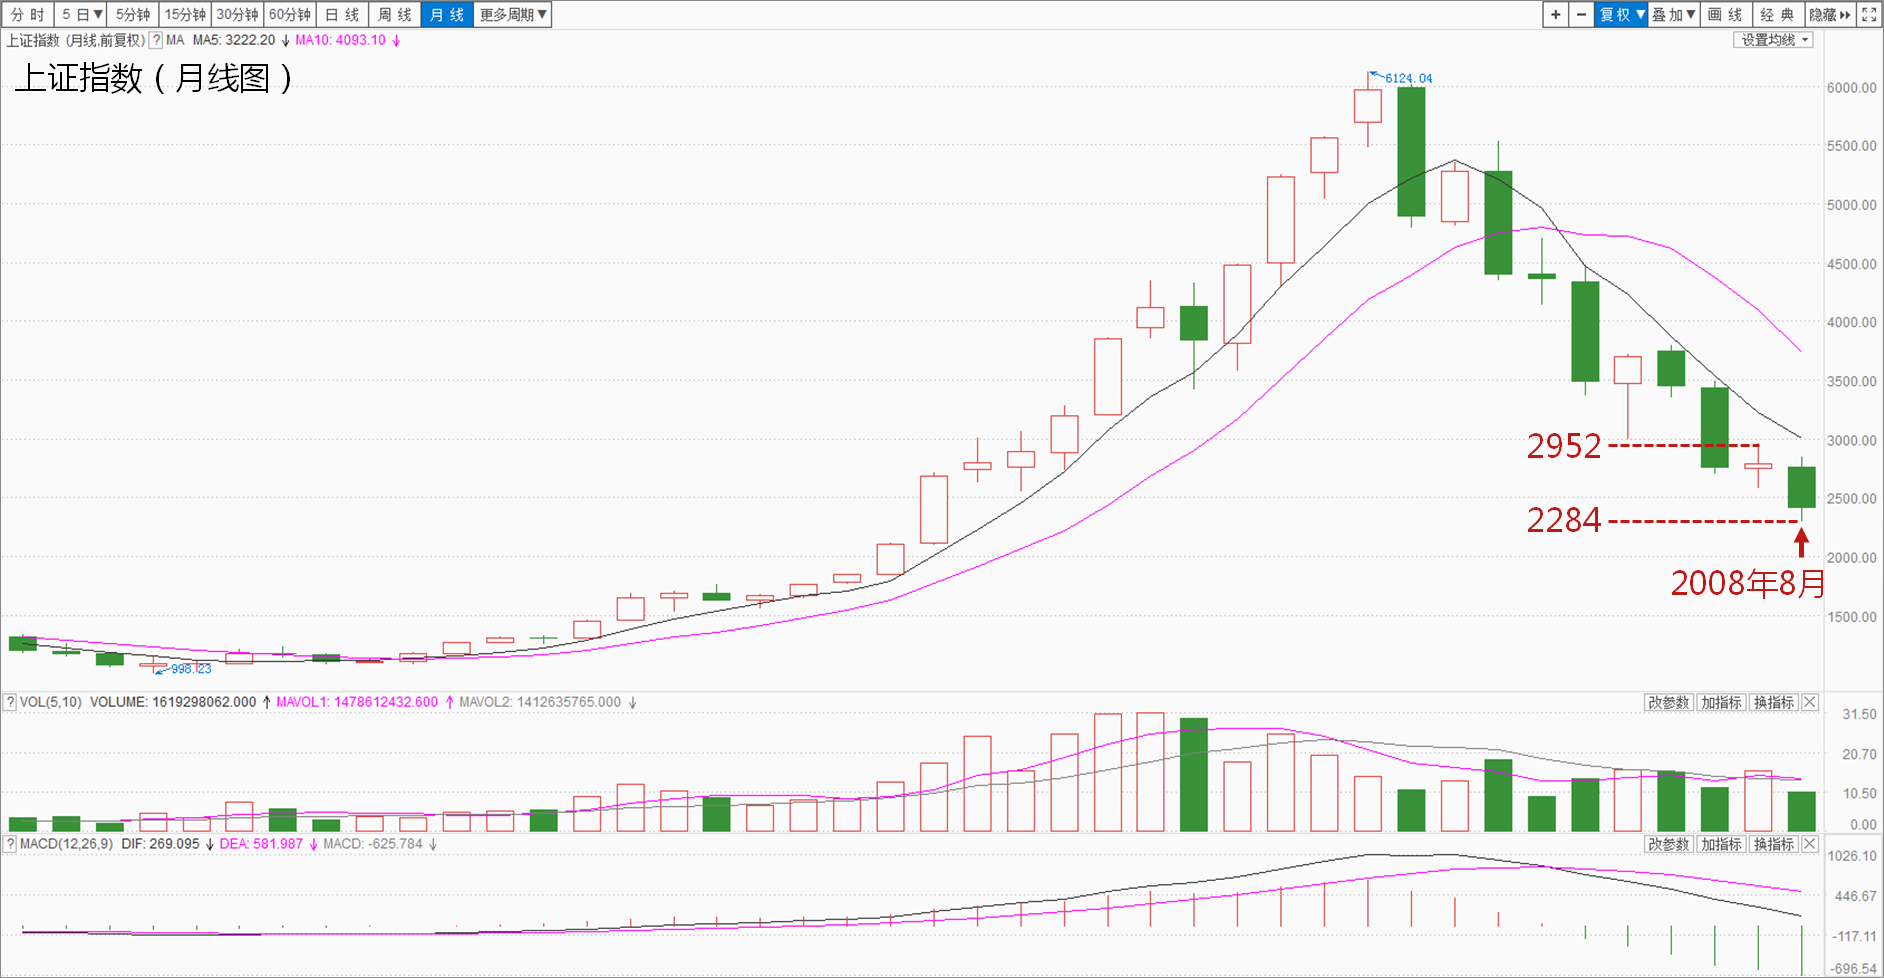
Task: Click the help icon beside 上证指数 MA
Action: point(156,41)
